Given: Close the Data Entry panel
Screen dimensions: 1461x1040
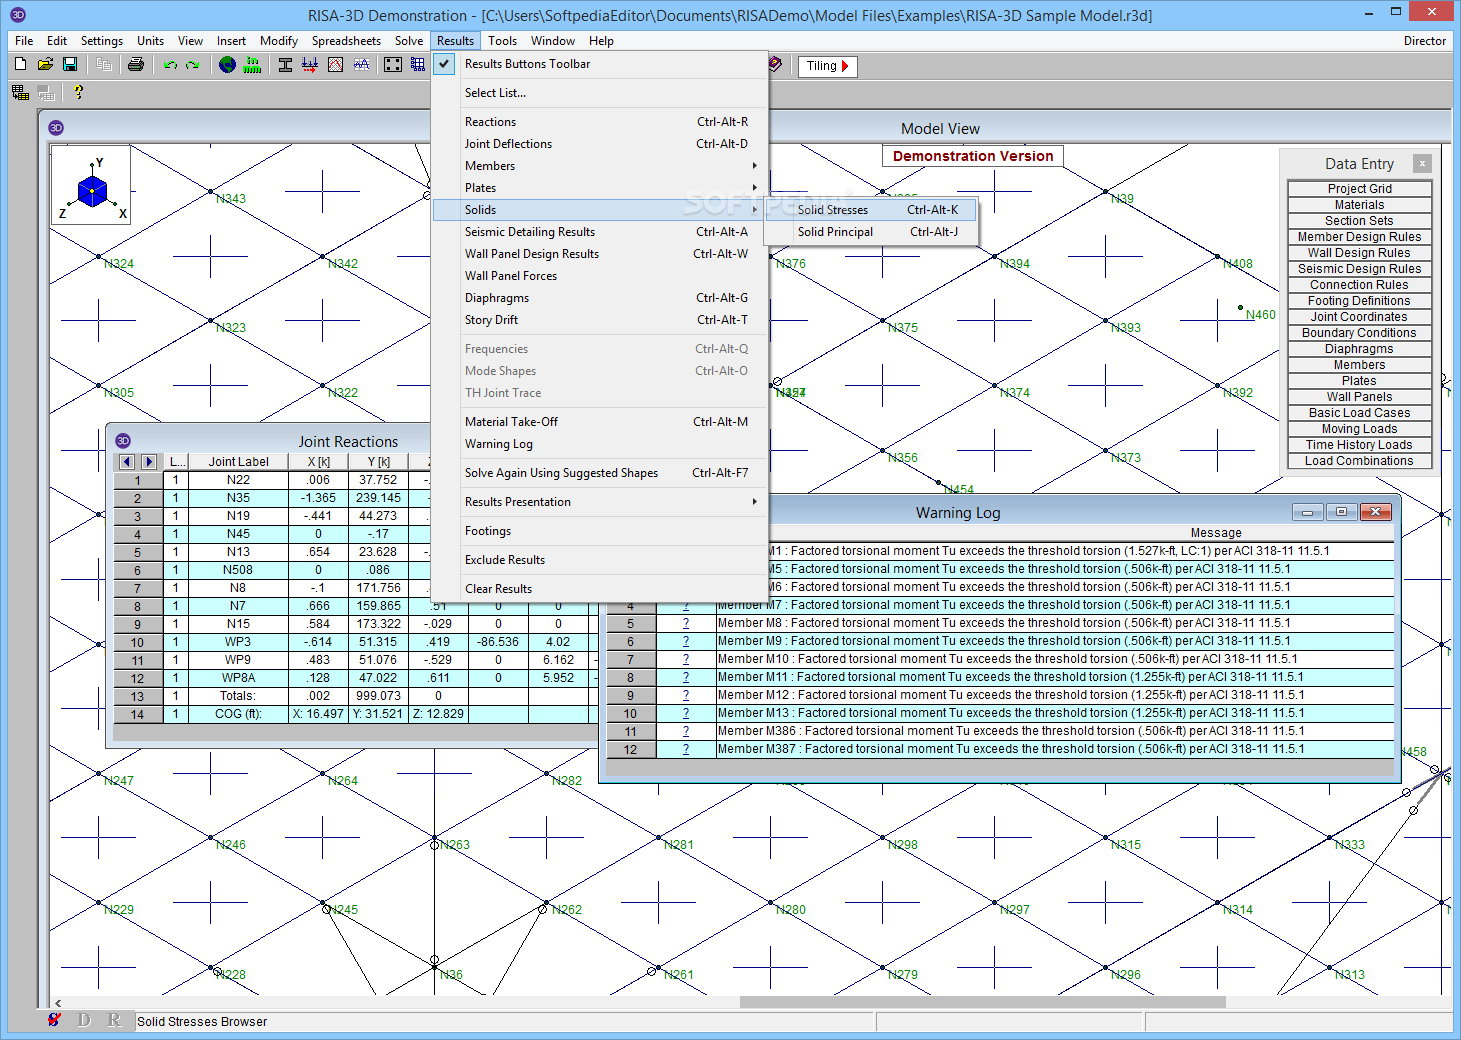Looking at the screenshot, I should (1422, 163).
